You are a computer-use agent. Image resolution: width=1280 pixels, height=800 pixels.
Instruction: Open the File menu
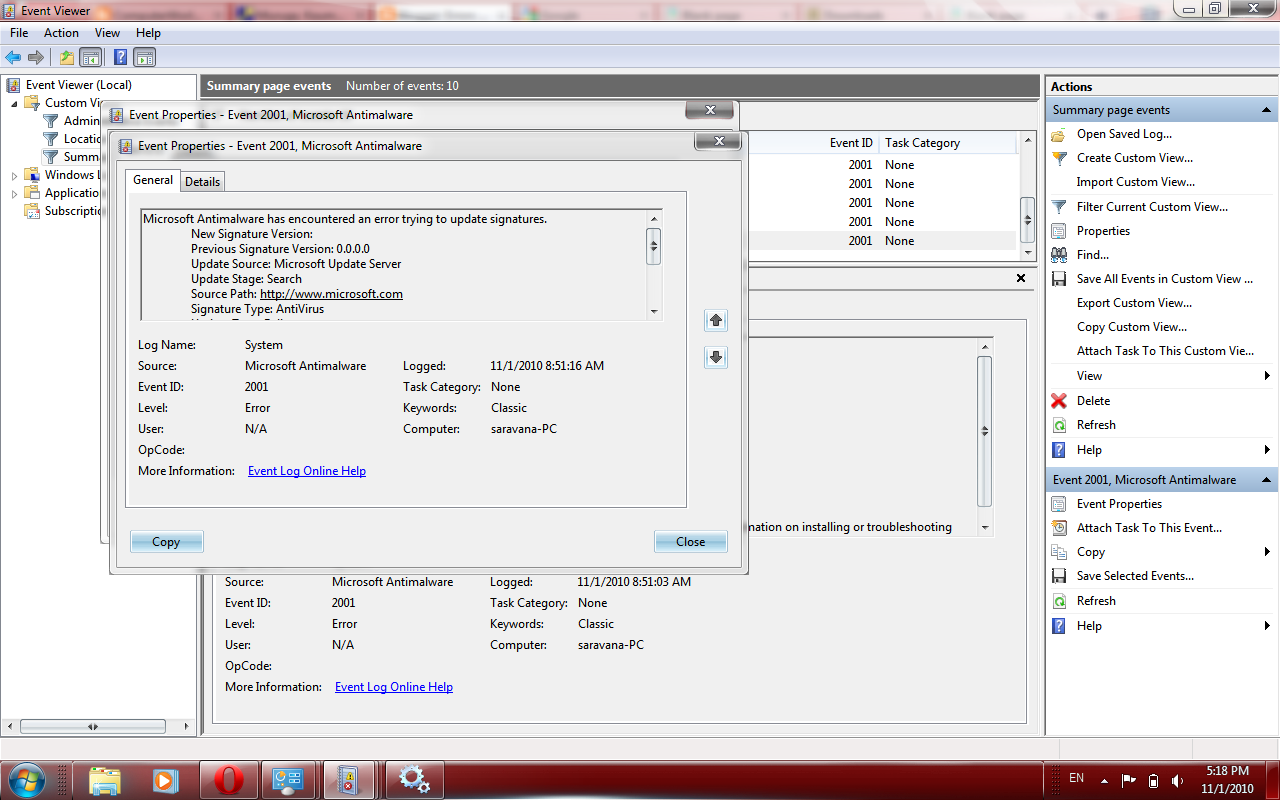pos(19,33)
